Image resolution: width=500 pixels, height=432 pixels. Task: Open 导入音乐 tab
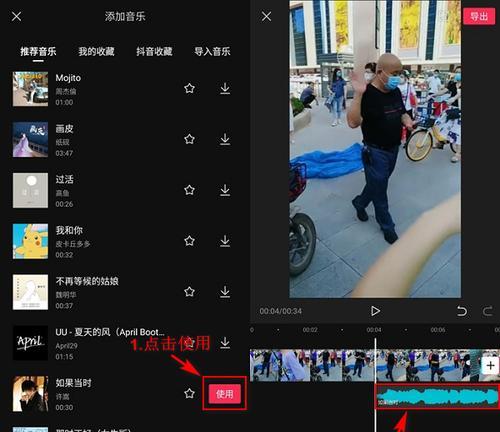[212, 52]
